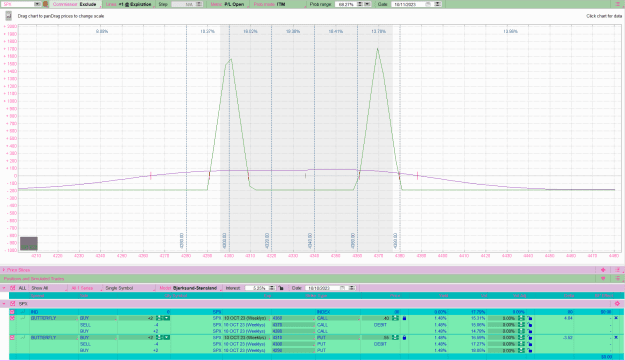Viewport: 625px width, 361px height.
Task: Toggle the second BUTTERFLY PUT row checkbox
Action: [x=12, y=337]
